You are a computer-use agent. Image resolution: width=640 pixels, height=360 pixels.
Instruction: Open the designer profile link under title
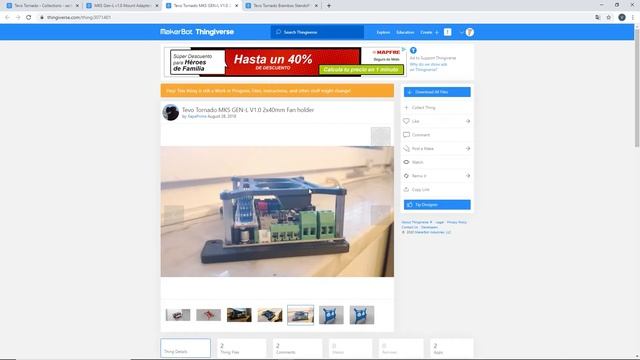point(197,116)
